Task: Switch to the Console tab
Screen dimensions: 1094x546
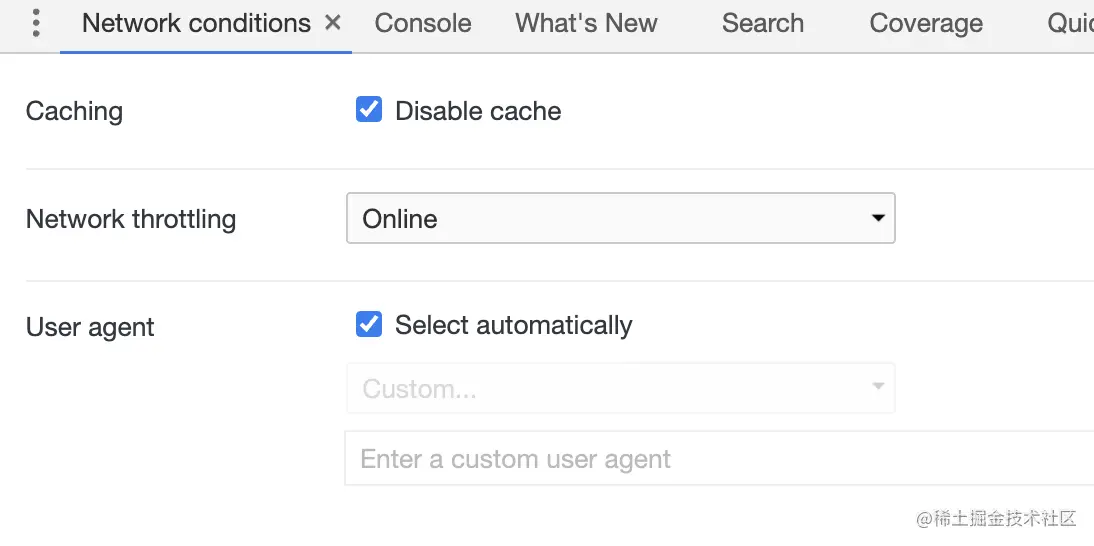Action: (423, 23)
